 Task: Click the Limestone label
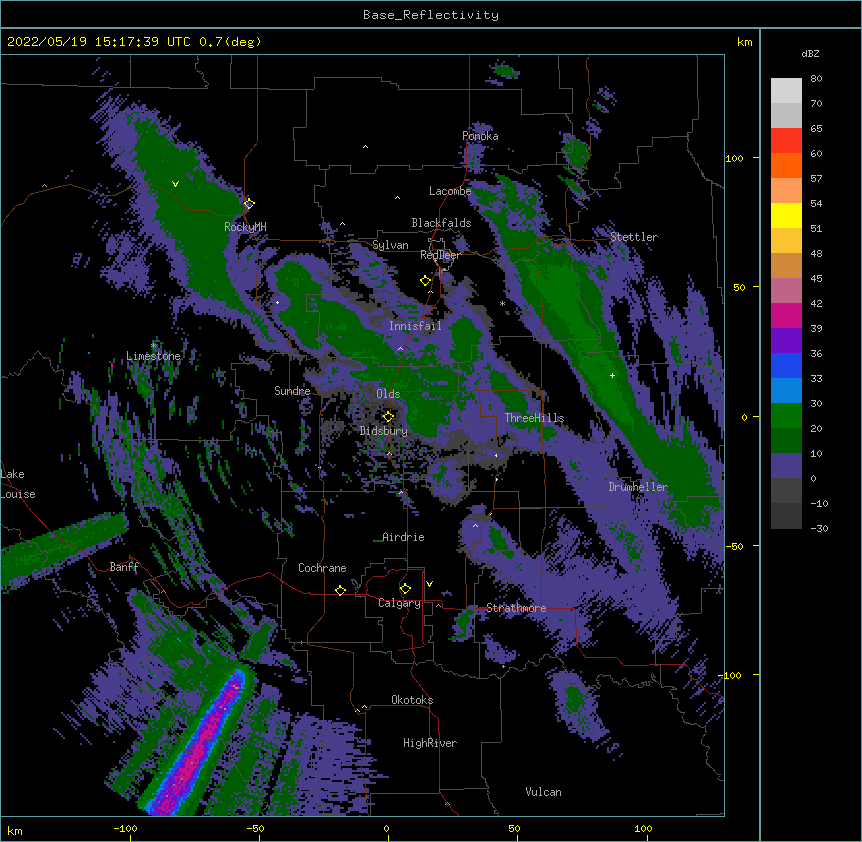153,356
